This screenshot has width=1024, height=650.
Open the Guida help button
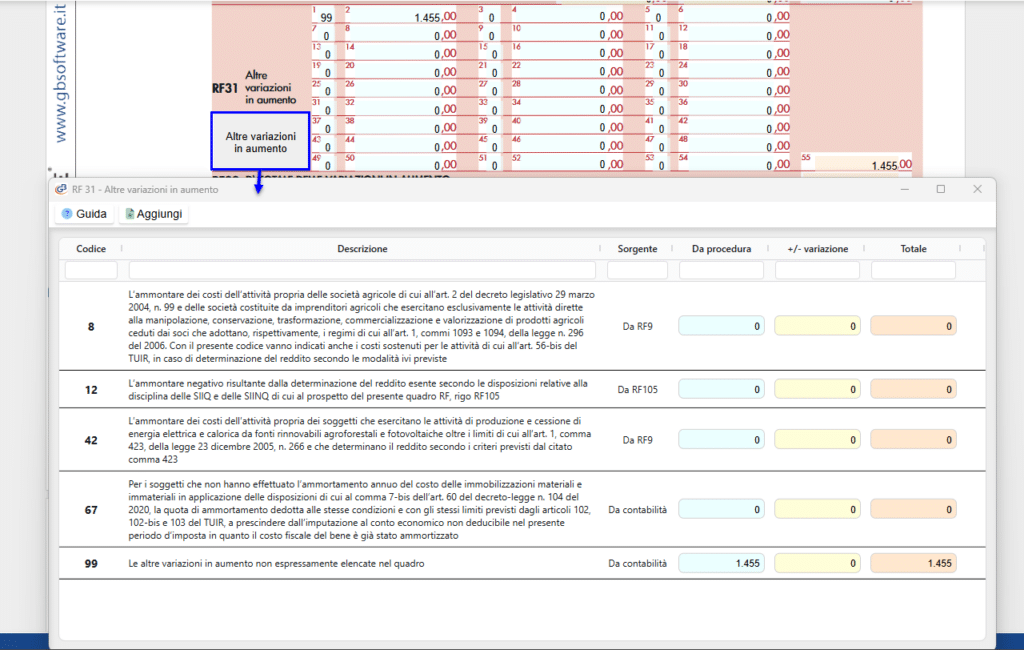point(84,214)
